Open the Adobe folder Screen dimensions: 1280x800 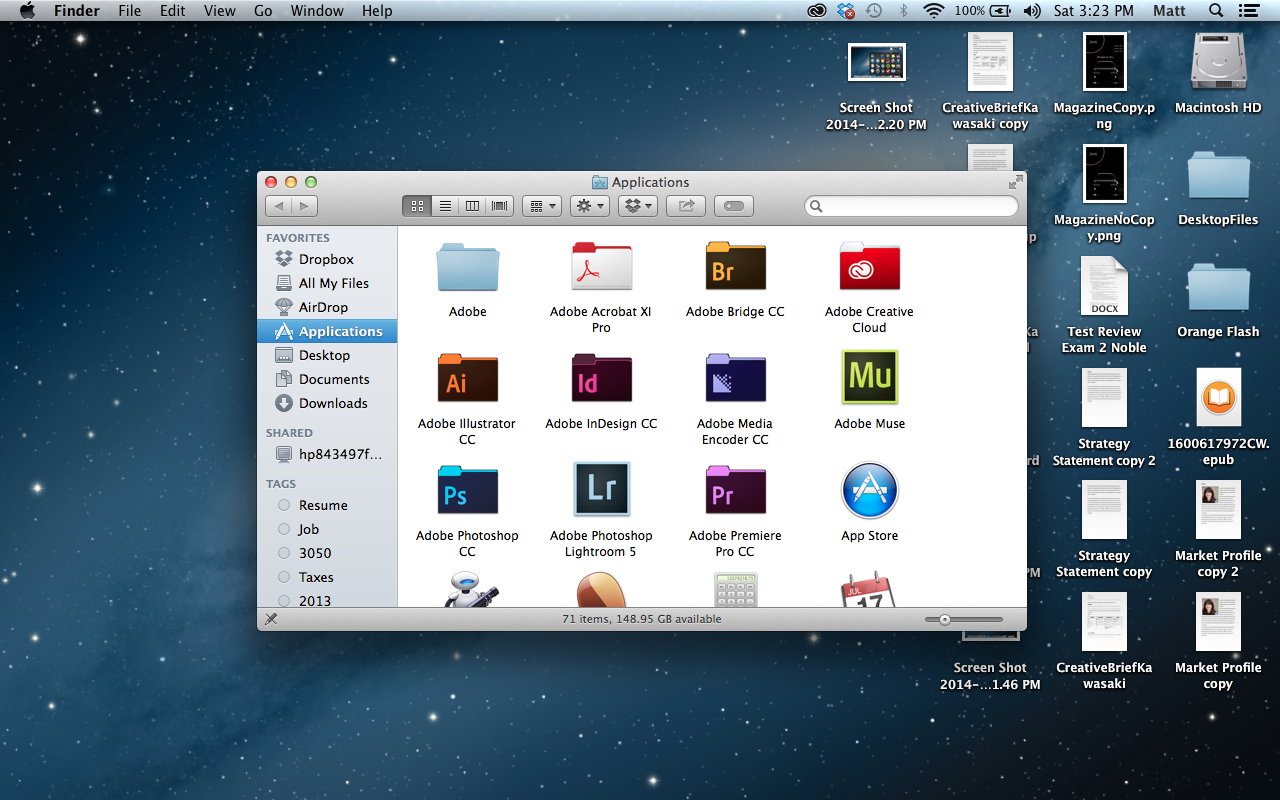tap(467, 267)
